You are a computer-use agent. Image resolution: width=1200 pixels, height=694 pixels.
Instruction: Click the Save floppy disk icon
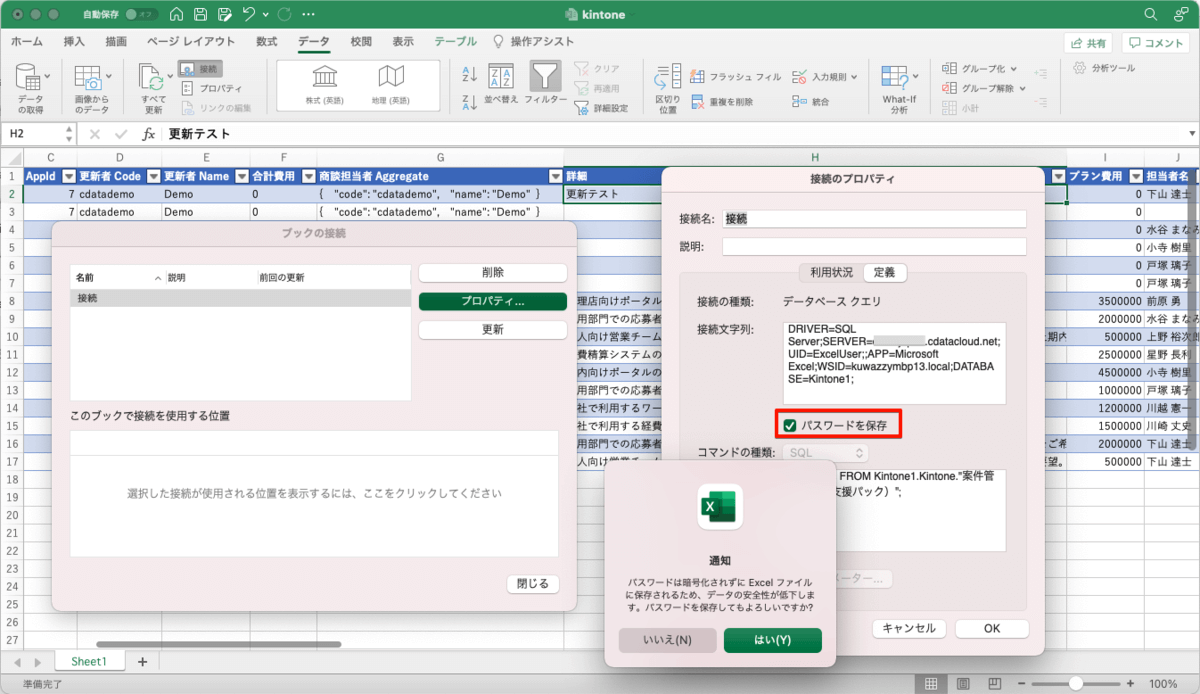(201, 15)
